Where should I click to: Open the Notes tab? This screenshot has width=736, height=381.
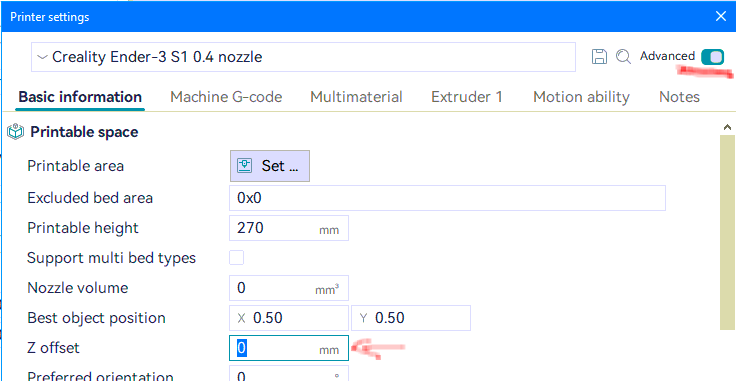click(x=679, y=97)
